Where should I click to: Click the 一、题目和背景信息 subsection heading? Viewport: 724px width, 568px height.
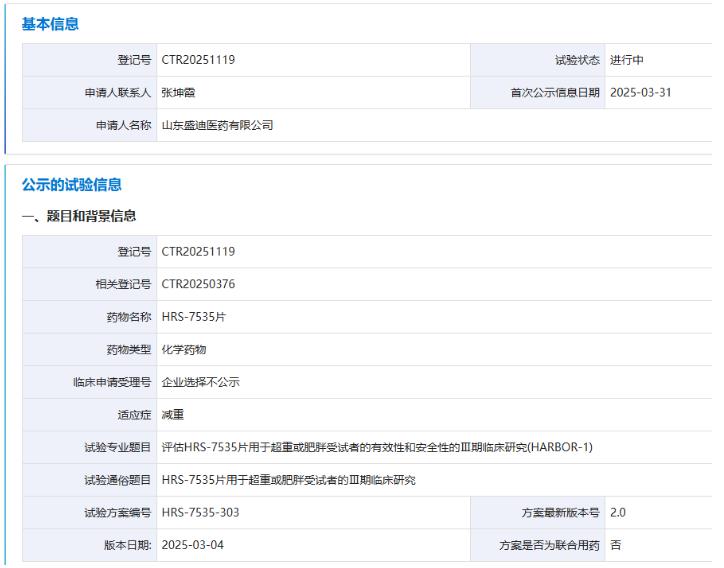(x=79, y=216)
